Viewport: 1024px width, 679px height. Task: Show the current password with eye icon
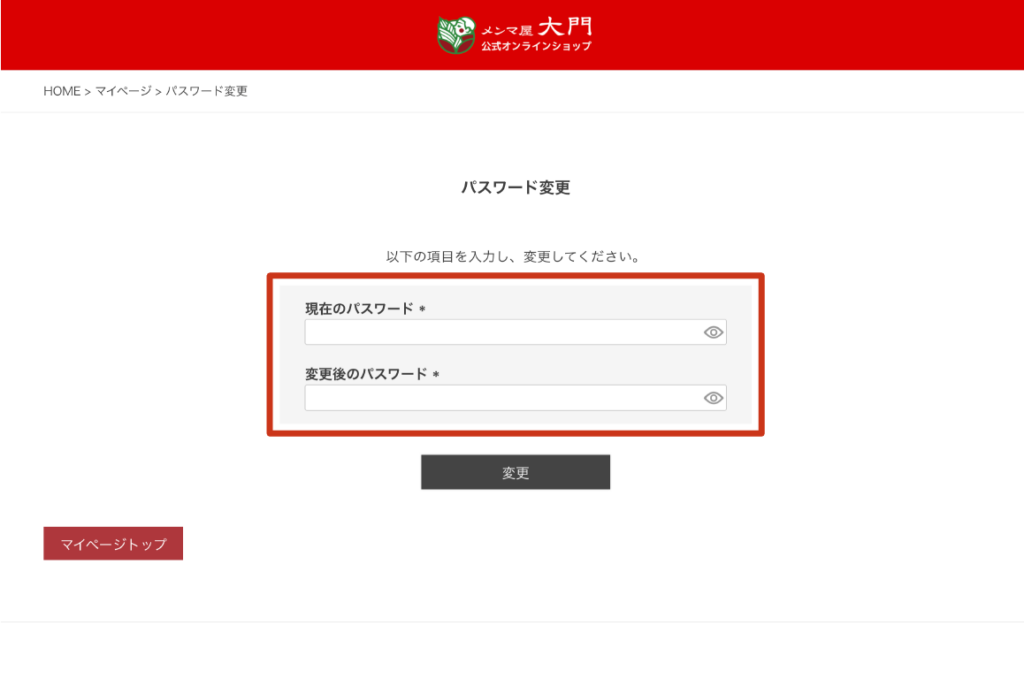(713, 332)
